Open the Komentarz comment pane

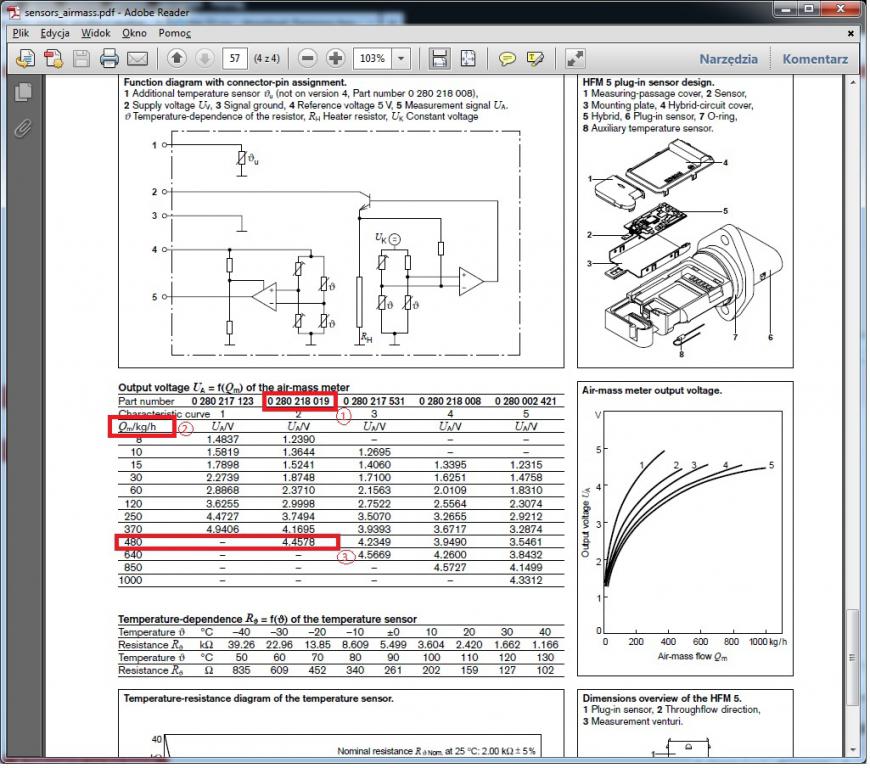pyautogui.click(x=815, y=59)
